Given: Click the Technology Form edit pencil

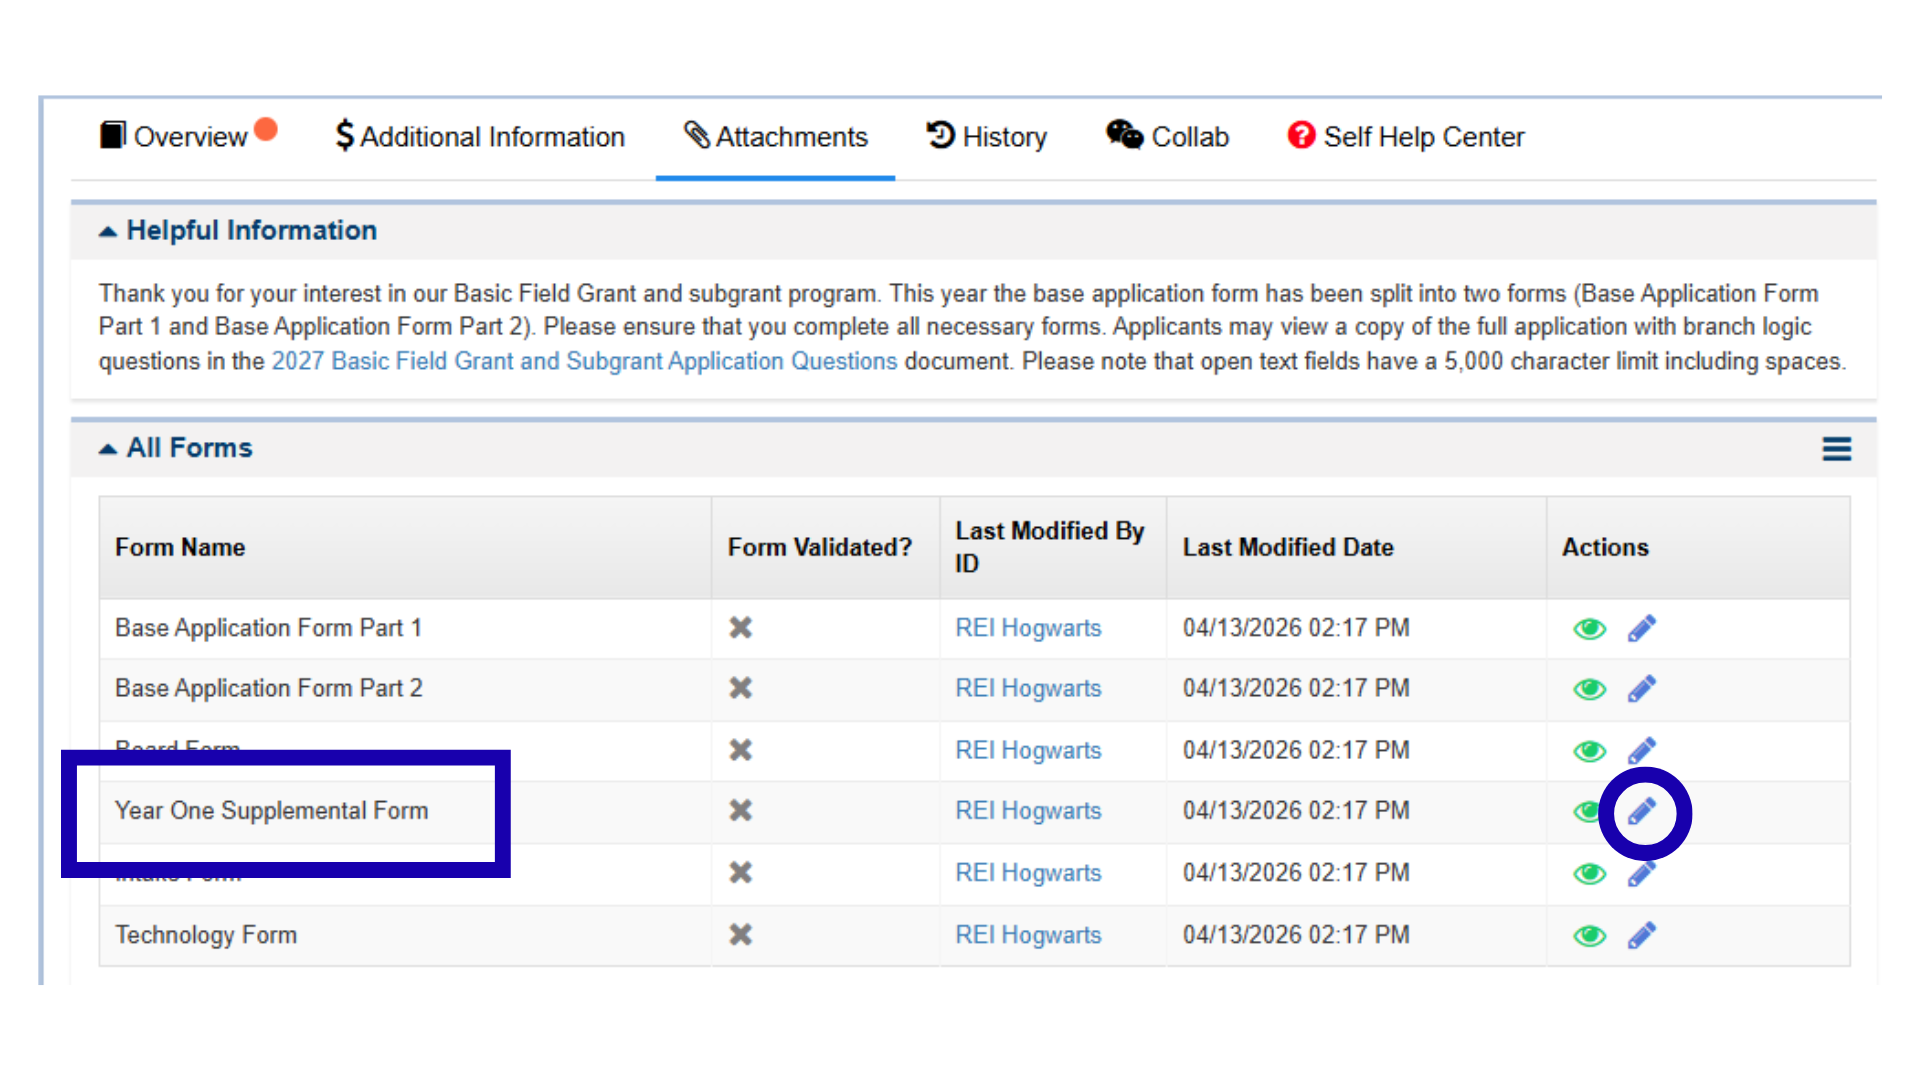Looking at the screenshot, I should (x=1641, y=935).
